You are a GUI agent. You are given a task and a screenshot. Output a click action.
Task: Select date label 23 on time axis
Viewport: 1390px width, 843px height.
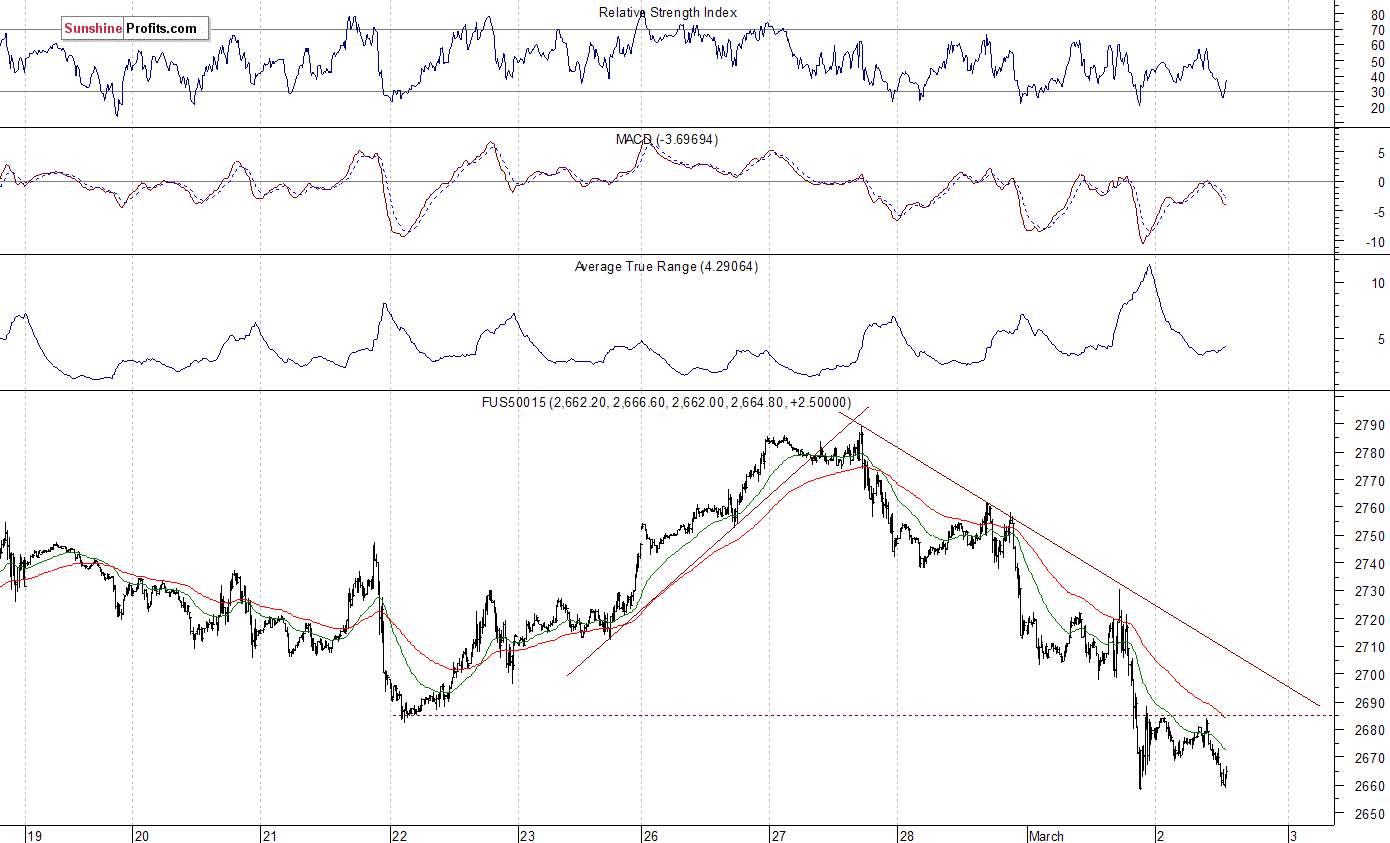tap(527, 836)
